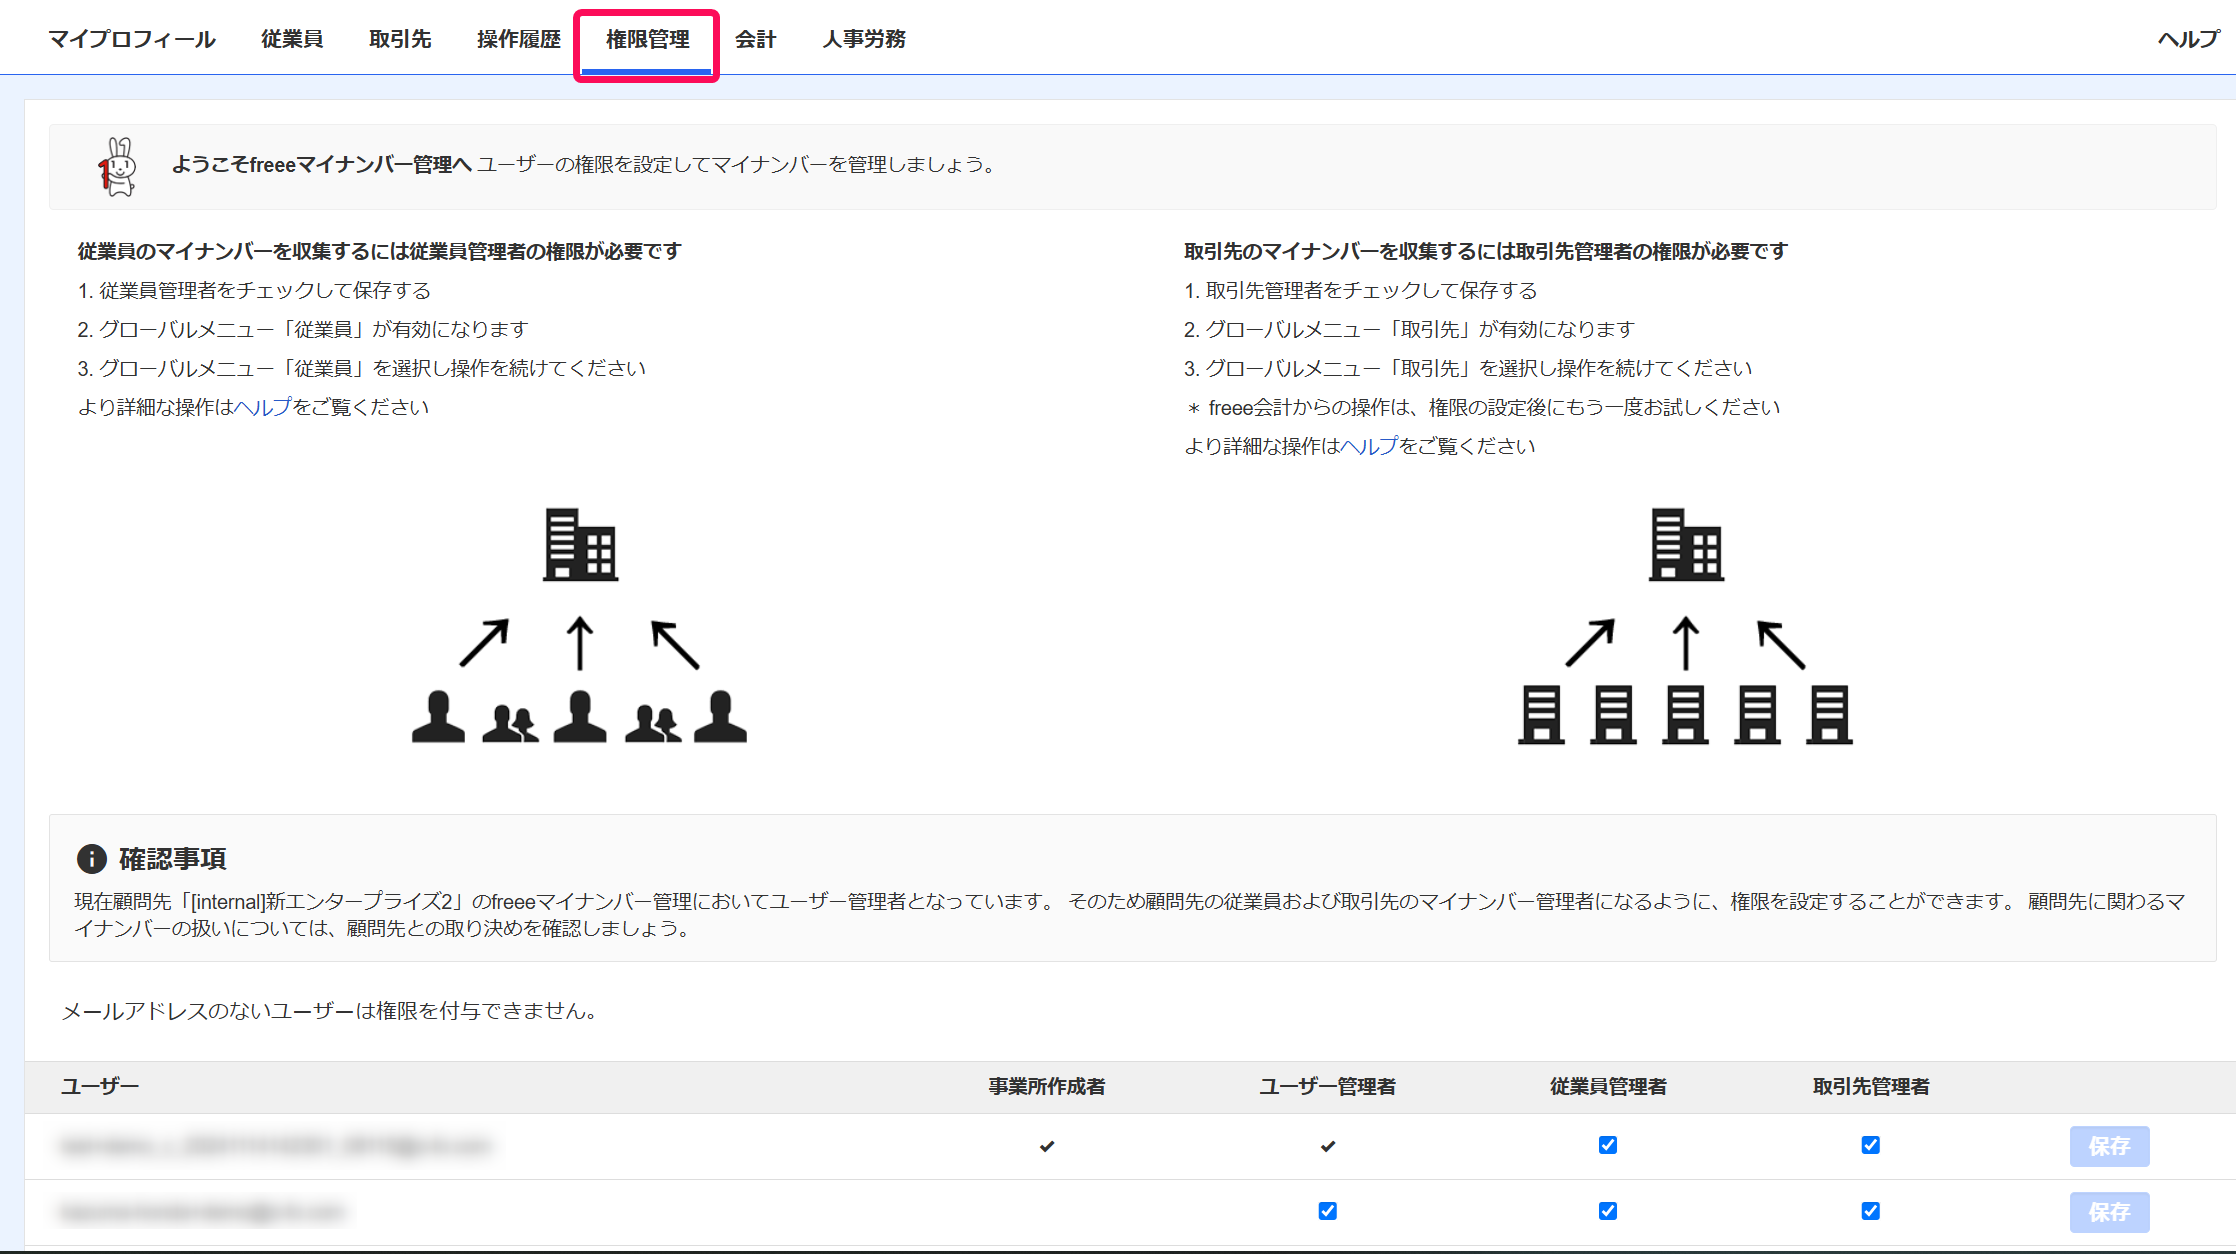
Task: Open ヘルプ link in employee instructions
Action: tap(262, 407)
